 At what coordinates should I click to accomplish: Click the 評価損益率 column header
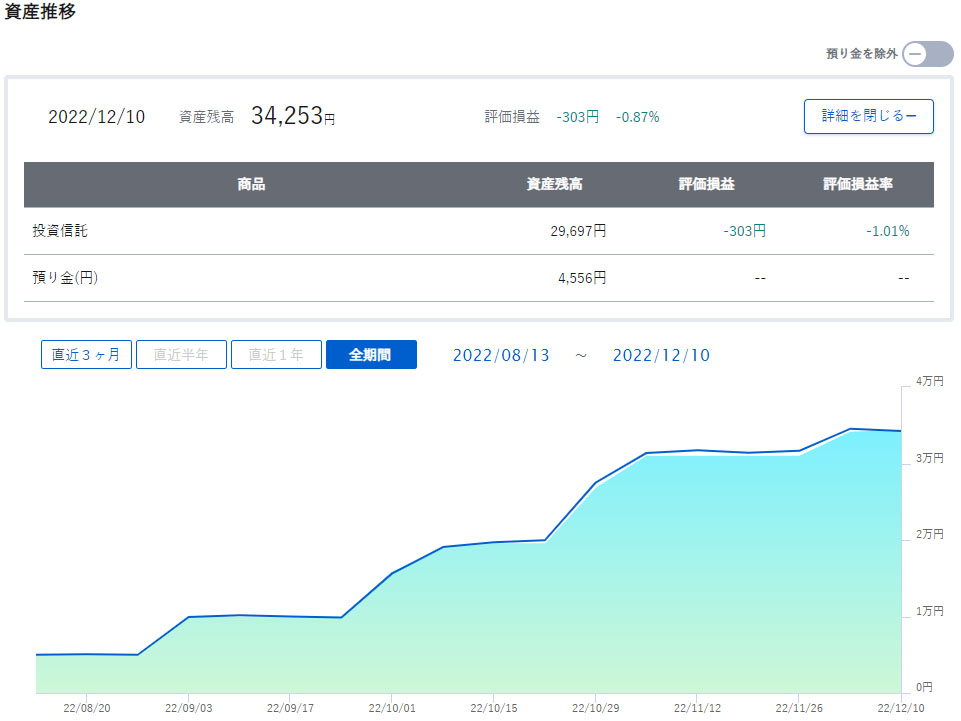(858, 185)
